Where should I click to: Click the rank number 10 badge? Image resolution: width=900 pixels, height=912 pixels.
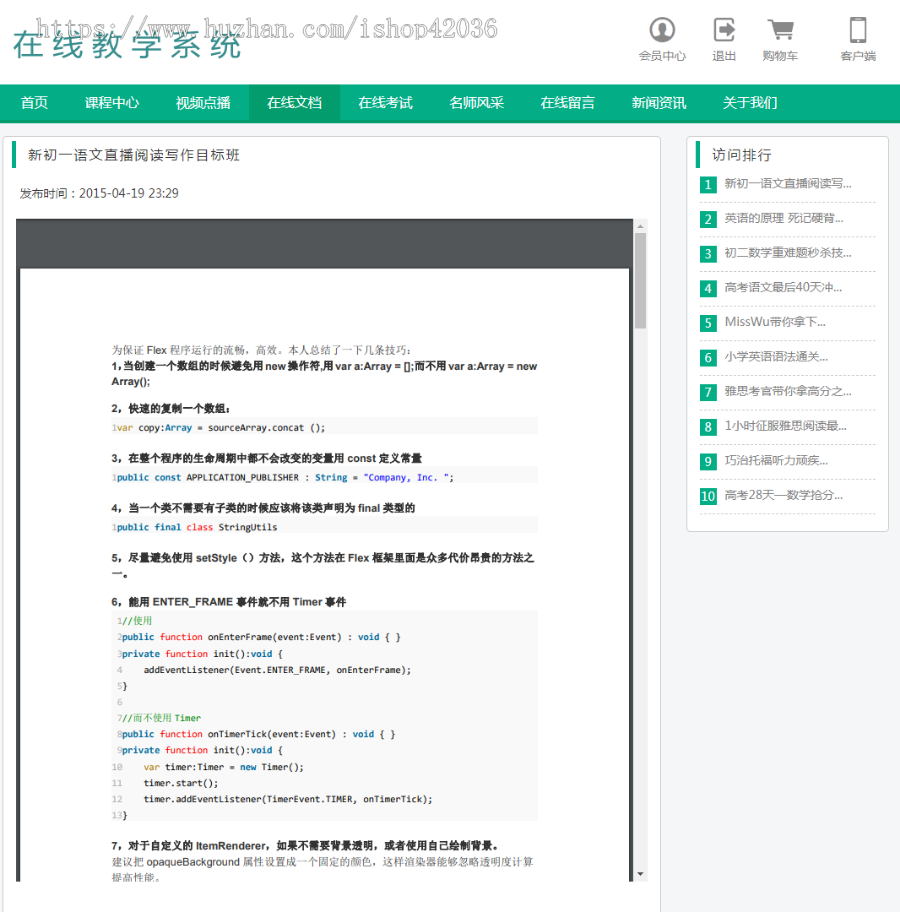(708, 496)
